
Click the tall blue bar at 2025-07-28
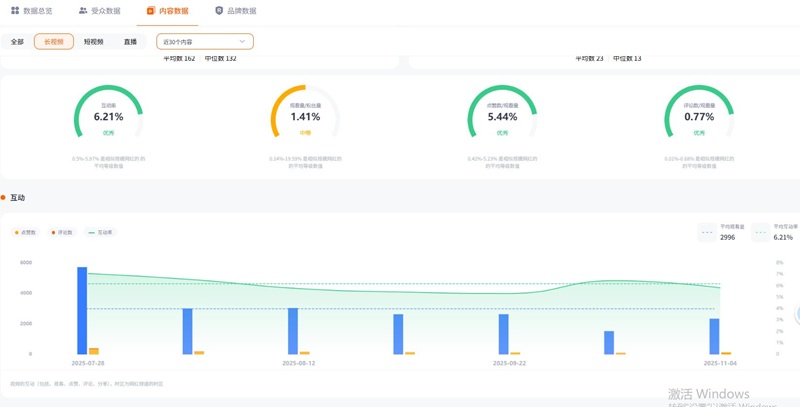(82, 310)
